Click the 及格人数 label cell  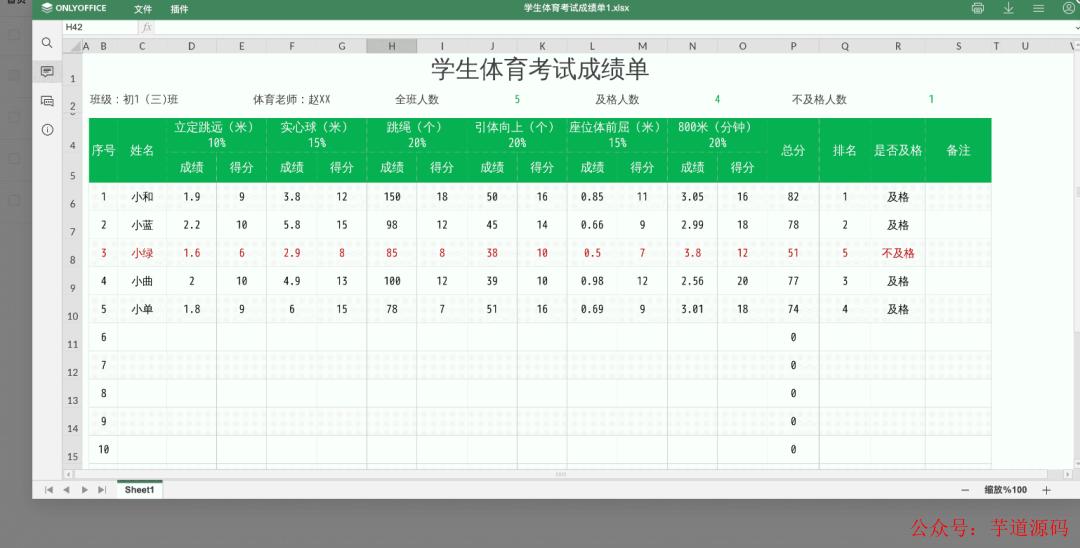point(617,99)
